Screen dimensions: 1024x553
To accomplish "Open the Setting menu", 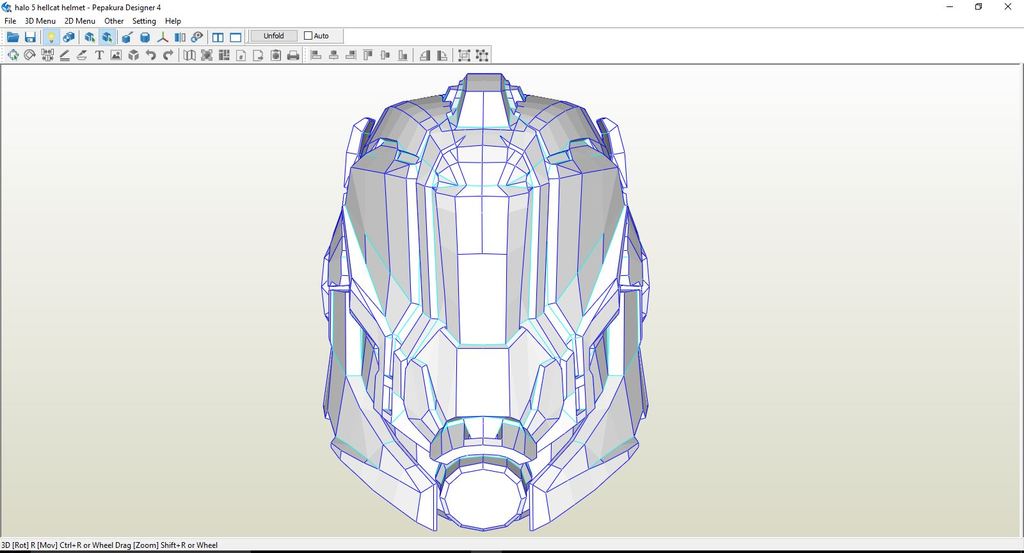I will [144, 21].
